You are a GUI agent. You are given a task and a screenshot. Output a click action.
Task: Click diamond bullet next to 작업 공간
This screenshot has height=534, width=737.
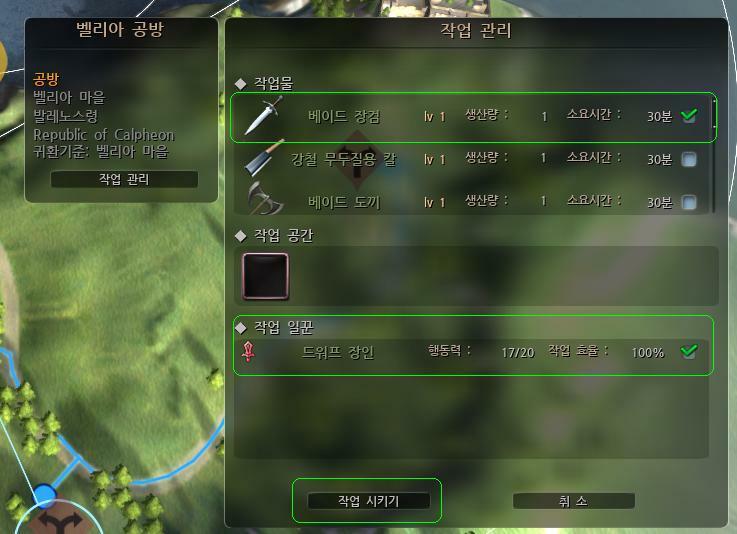(241, 236)
